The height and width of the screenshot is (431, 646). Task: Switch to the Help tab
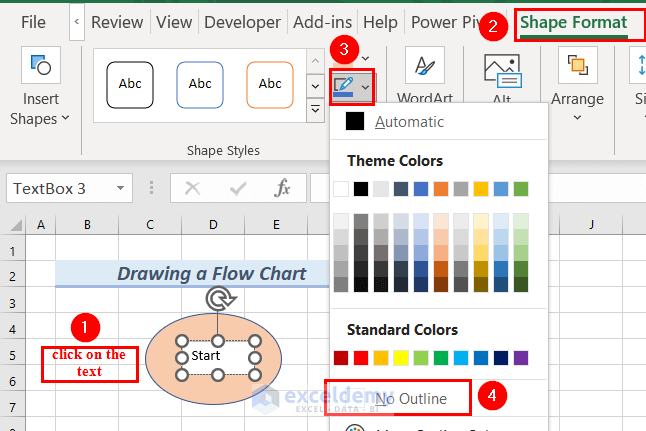click(380, 22)
